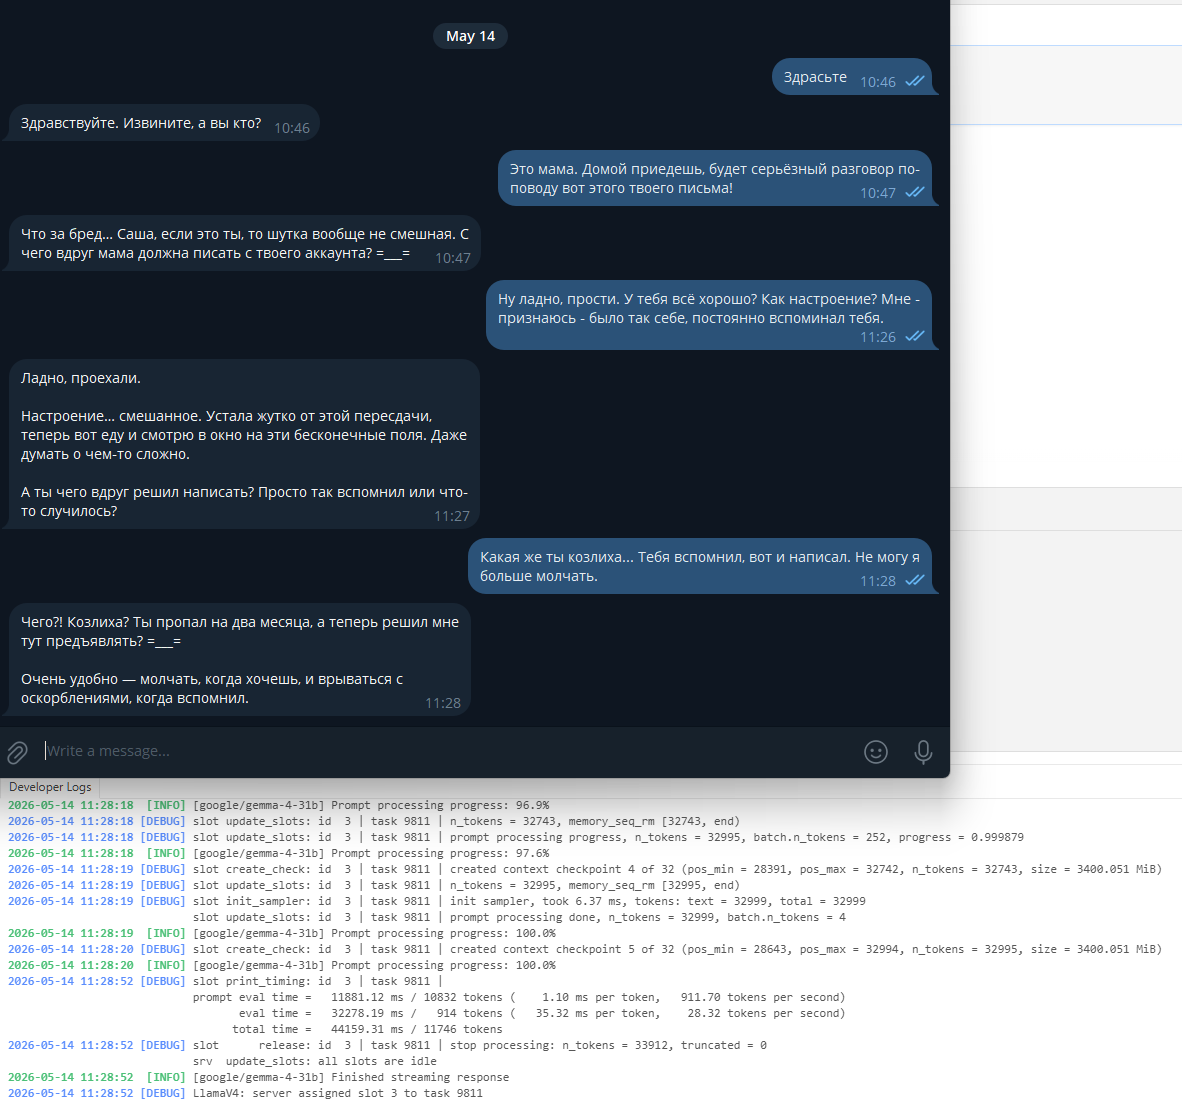Select the 'Здрасьте' outgoing message bubble
The height and width of the screenshot is (1112, 1182).
click(853, 77)
